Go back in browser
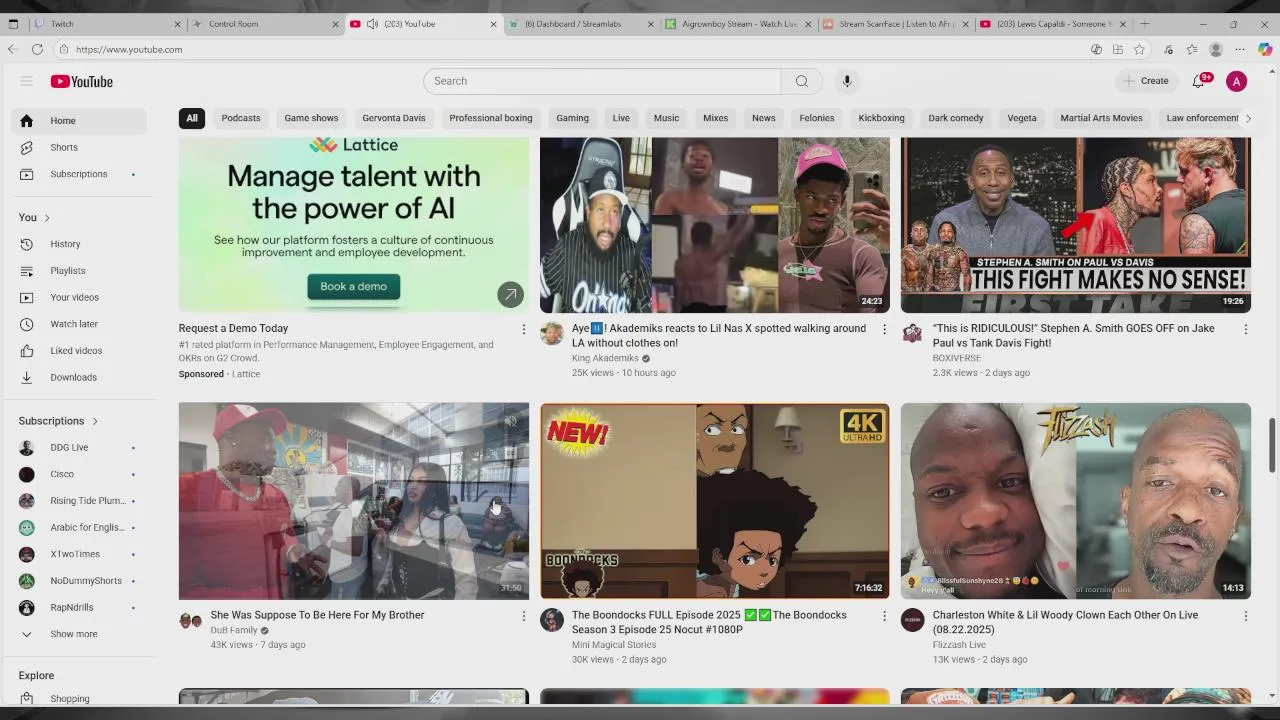The width and height of the screenshot is (1280, 720). (12, 49)
